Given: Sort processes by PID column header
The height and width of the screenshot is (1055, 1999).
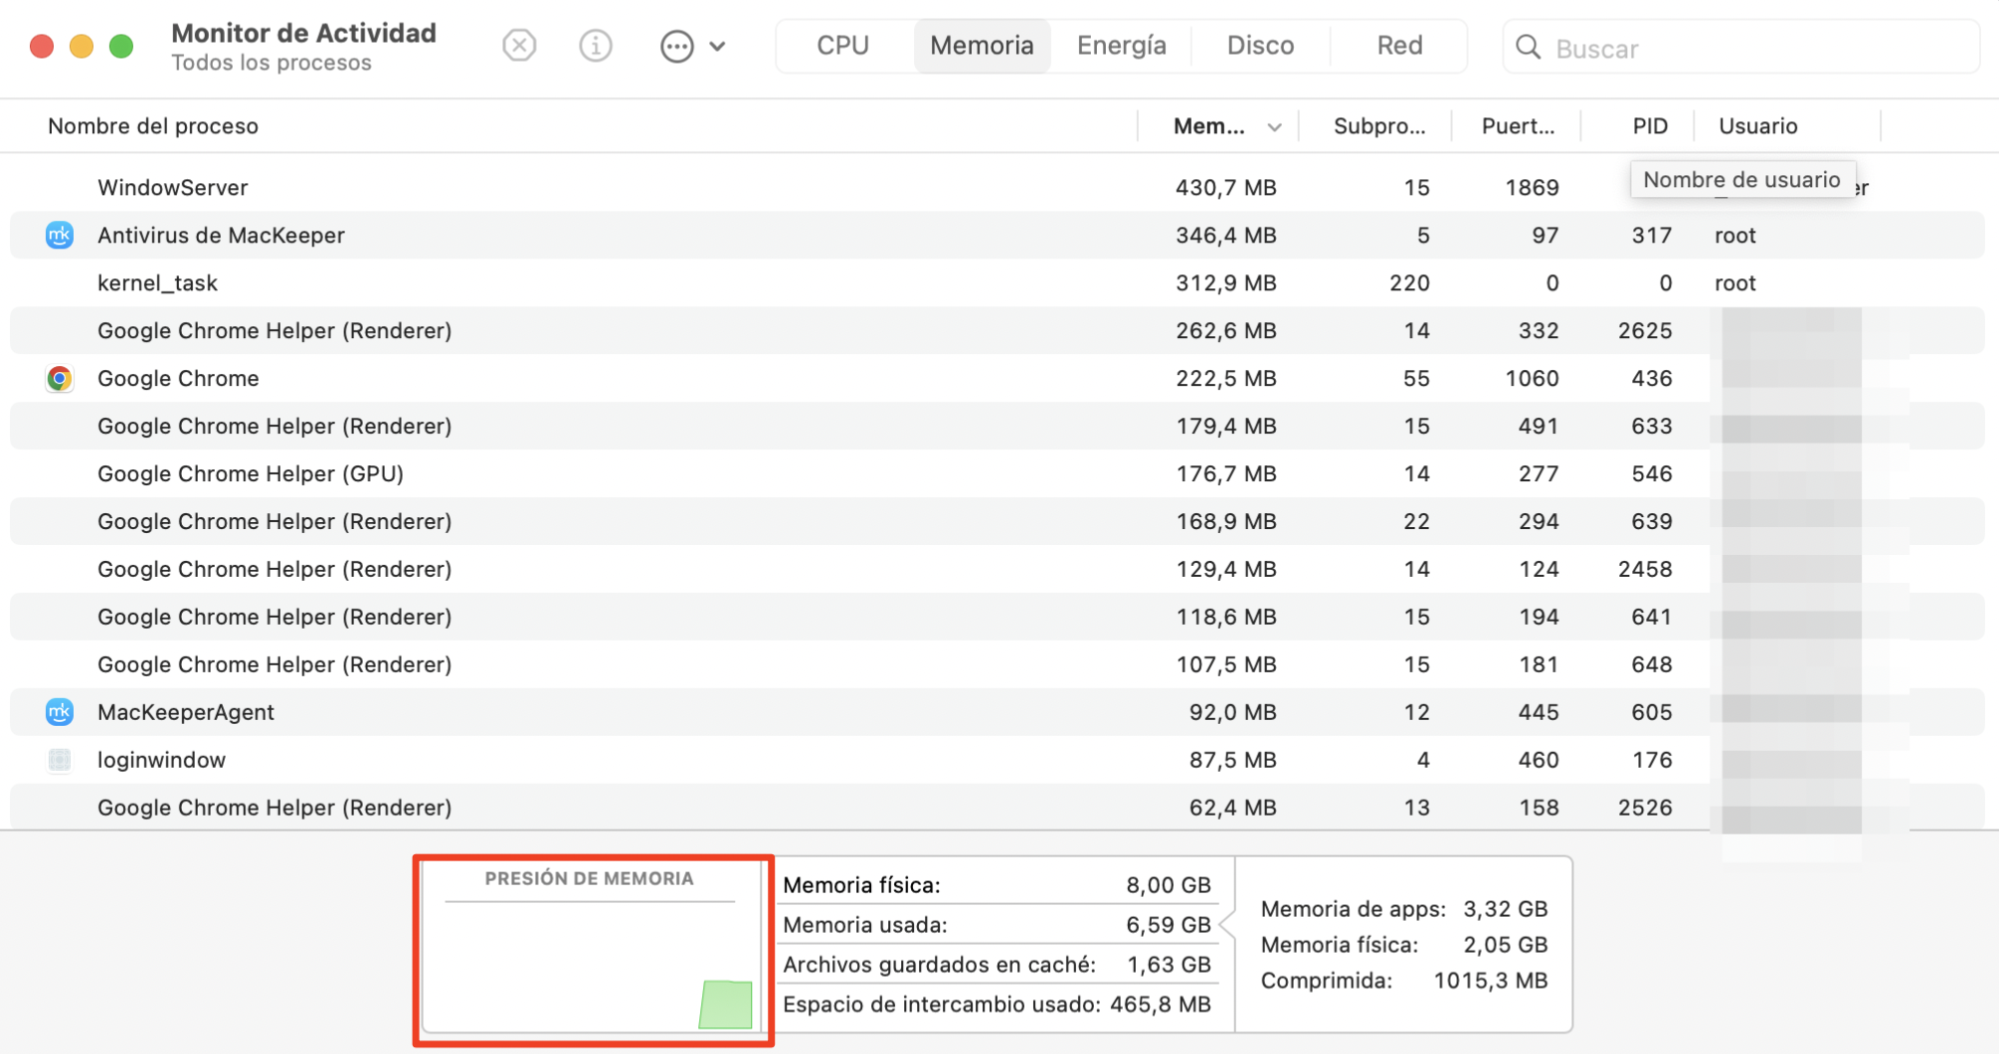Looking at the screenshot, I should tap(1649, 126).
